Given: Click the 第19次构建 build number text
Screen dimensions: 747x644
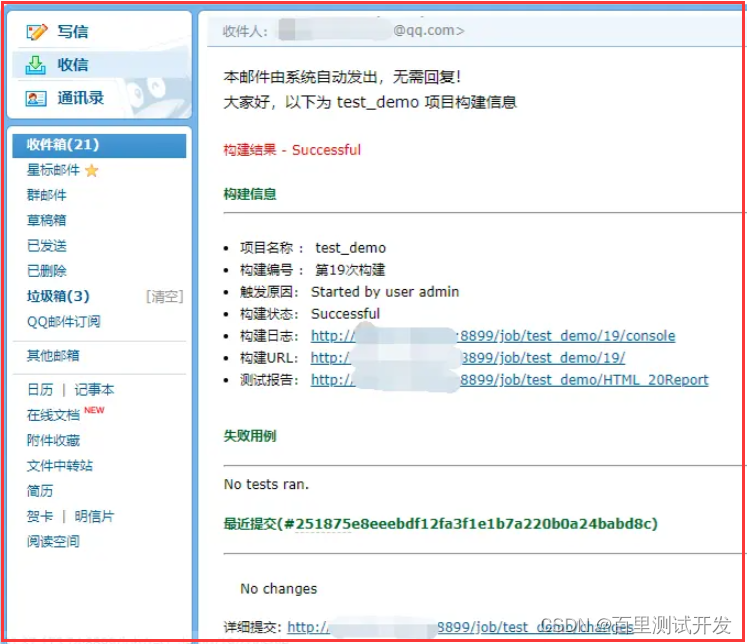Looking at the screenshot, I should (x=350, y=270).
